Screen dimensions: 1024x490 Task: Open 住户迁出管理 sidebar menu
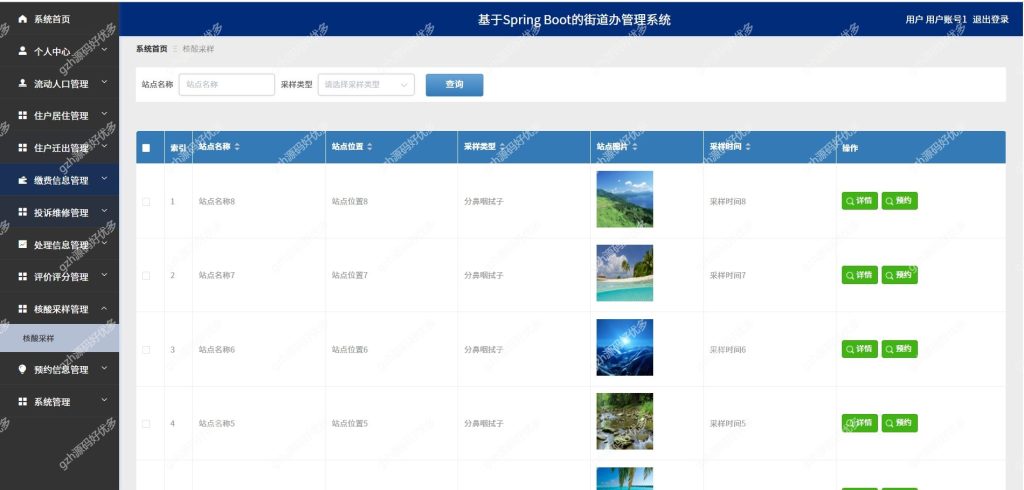[59, 148]
